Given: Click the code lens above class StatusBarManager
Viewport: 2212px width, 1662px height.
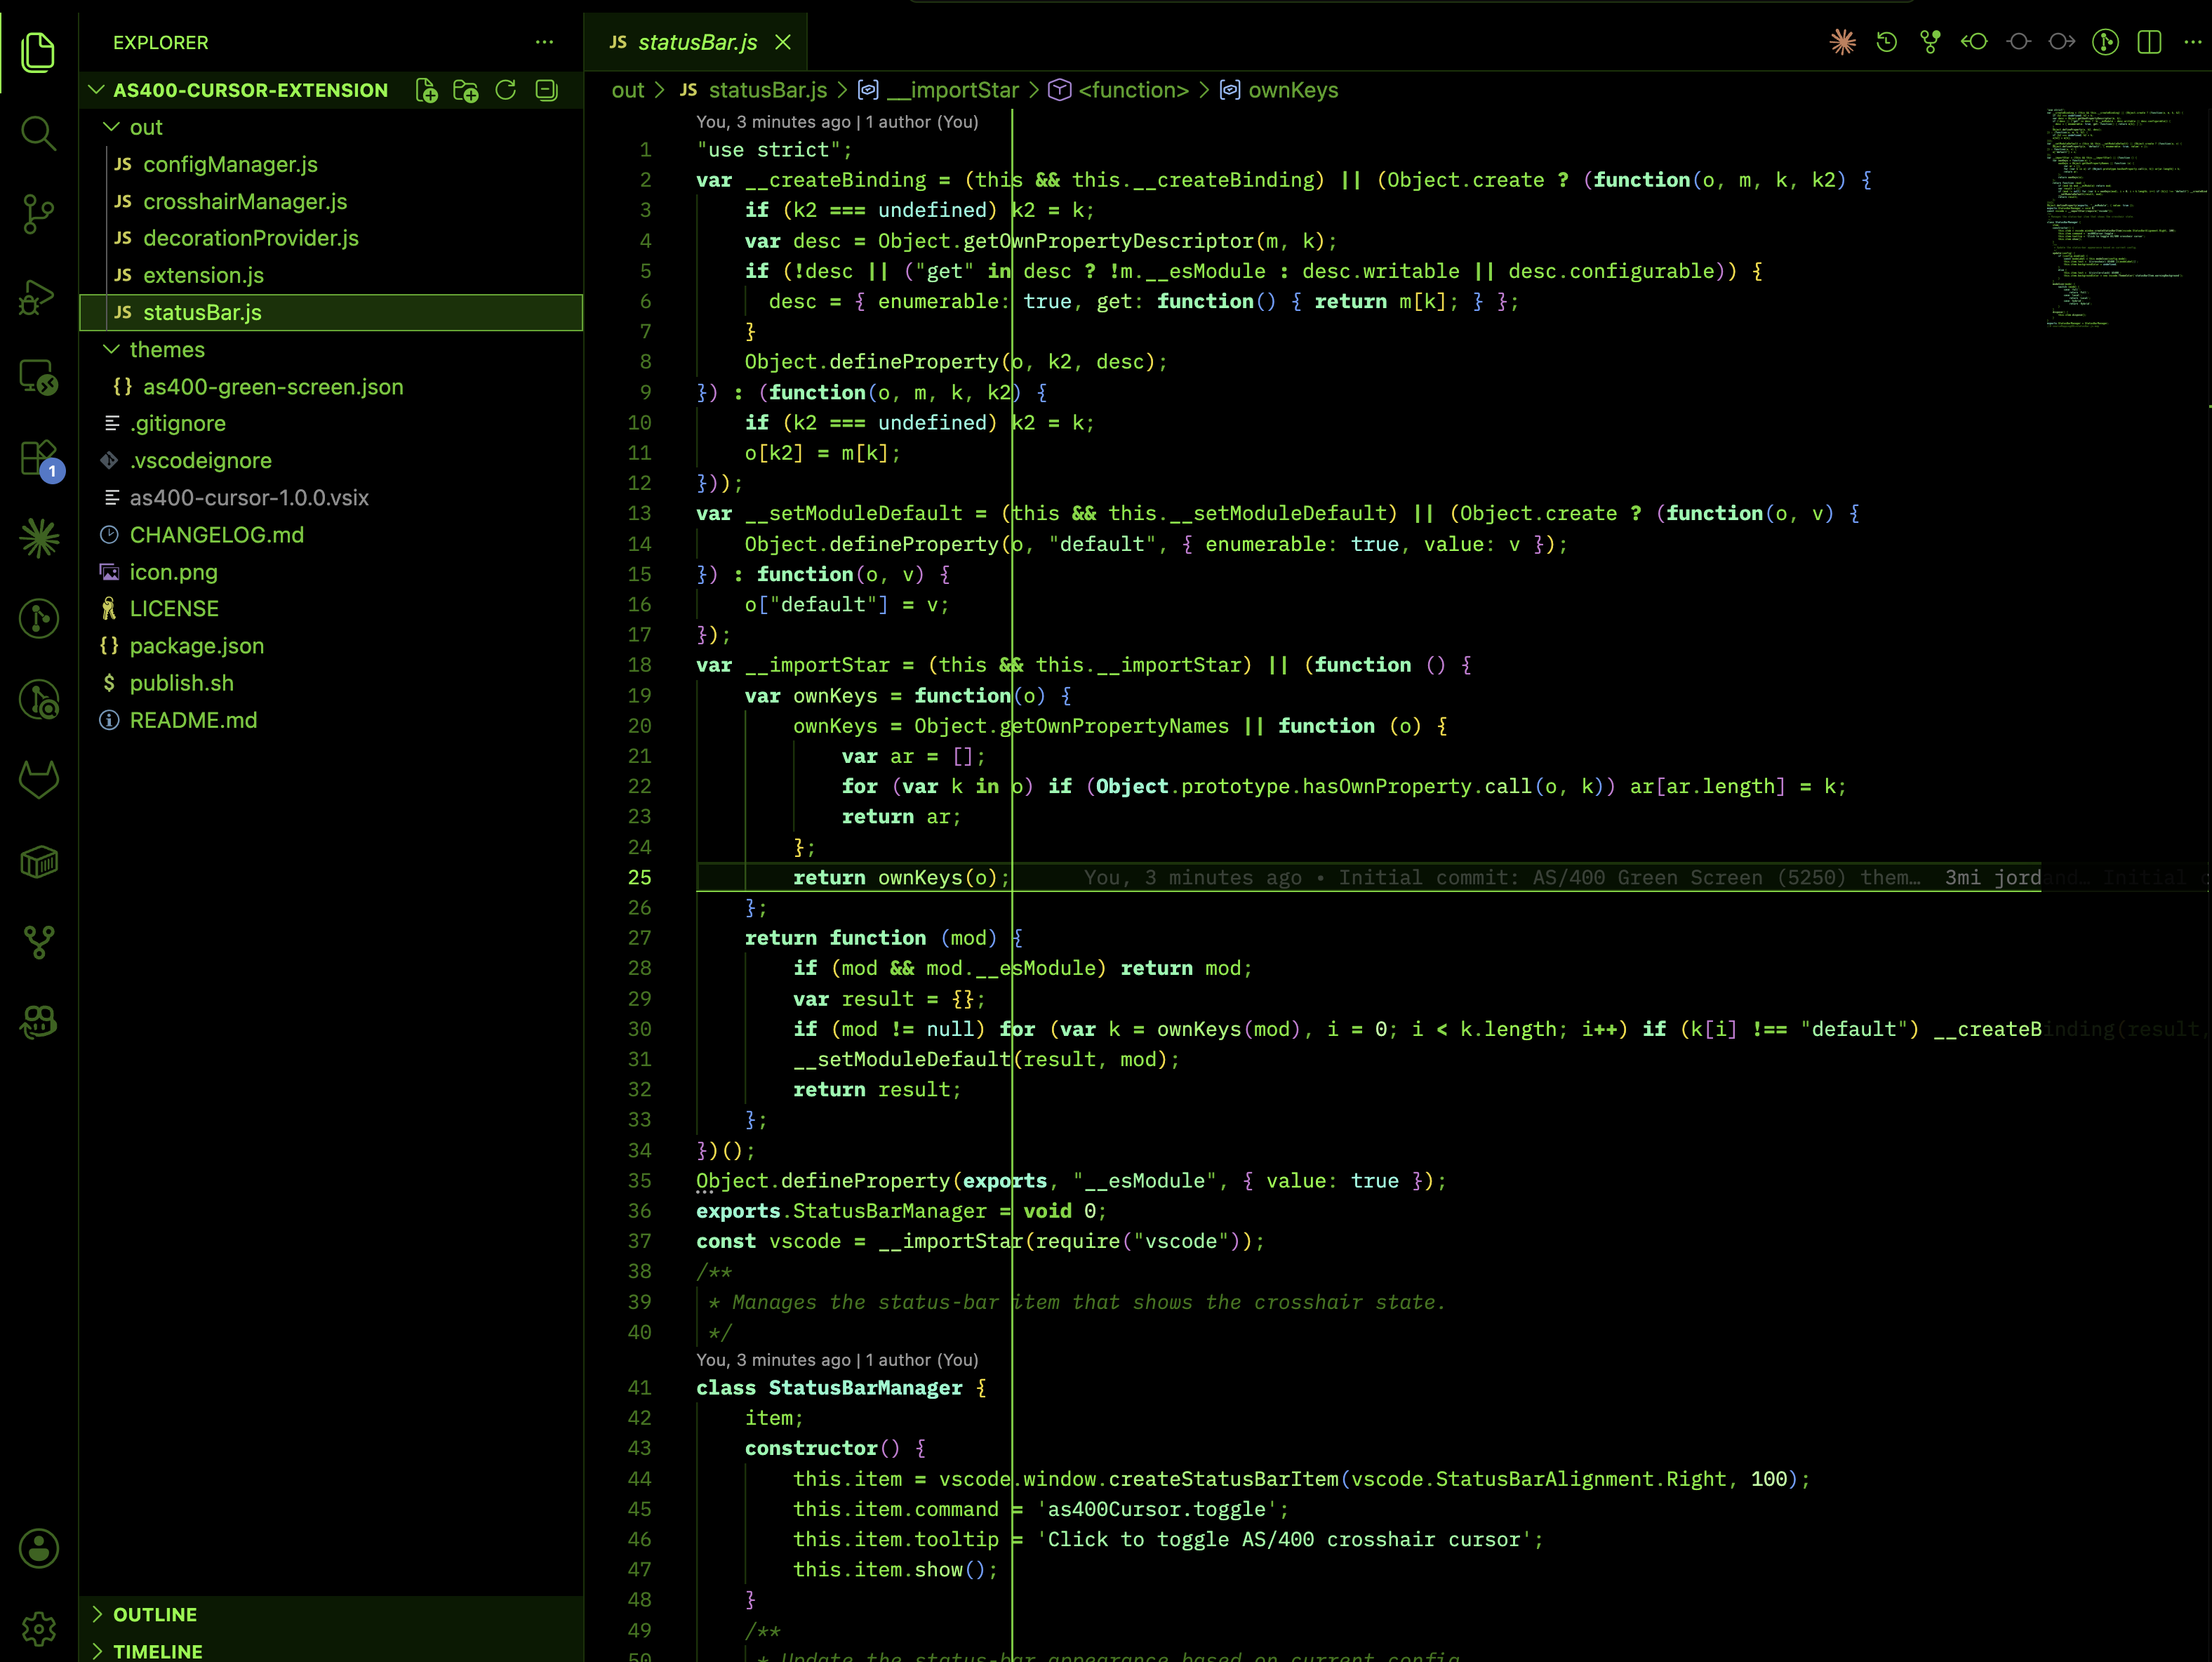Looking at the screenshot, I should click(x=837, y=1360).
